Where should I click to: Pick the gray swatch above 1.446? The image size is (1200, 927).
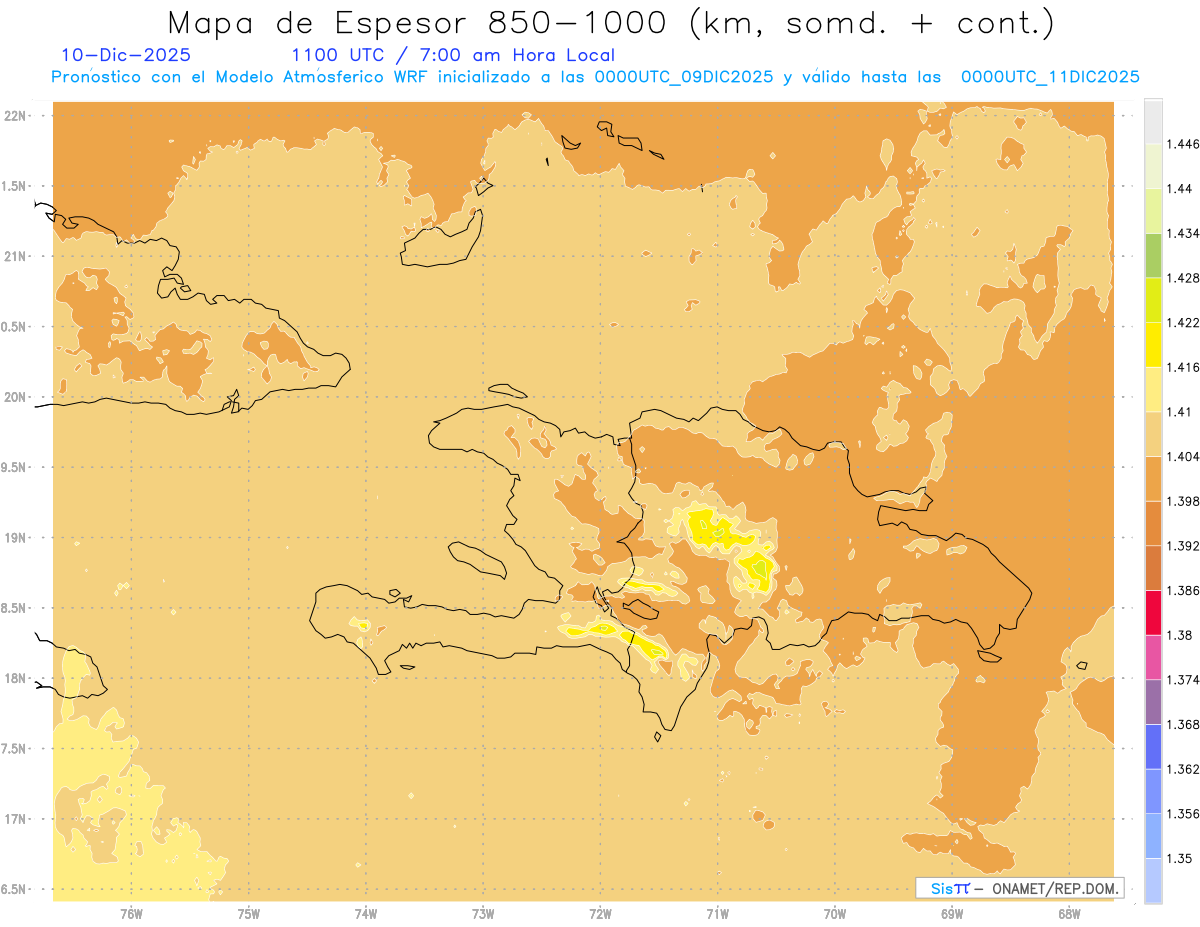[1153, 121]
